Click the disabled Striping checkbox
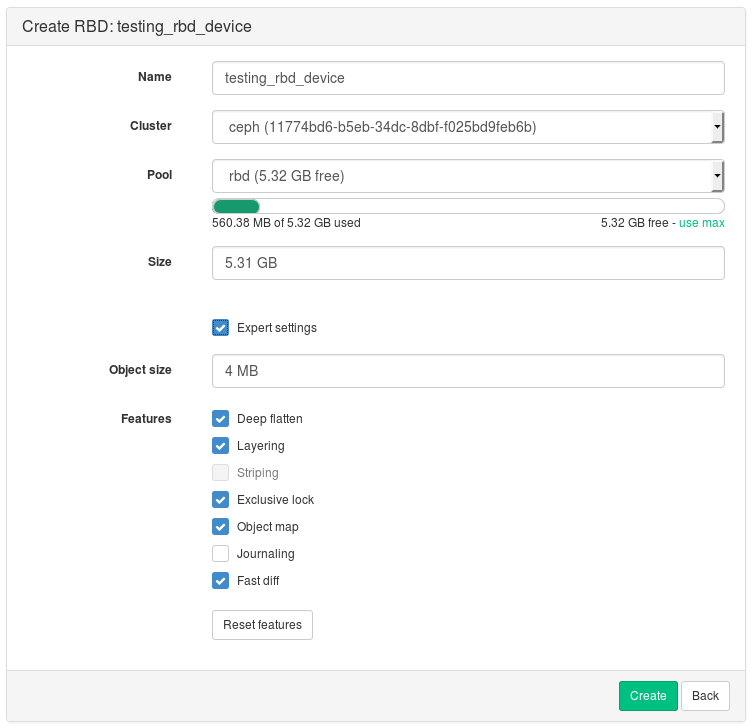 tap(221, 473)
